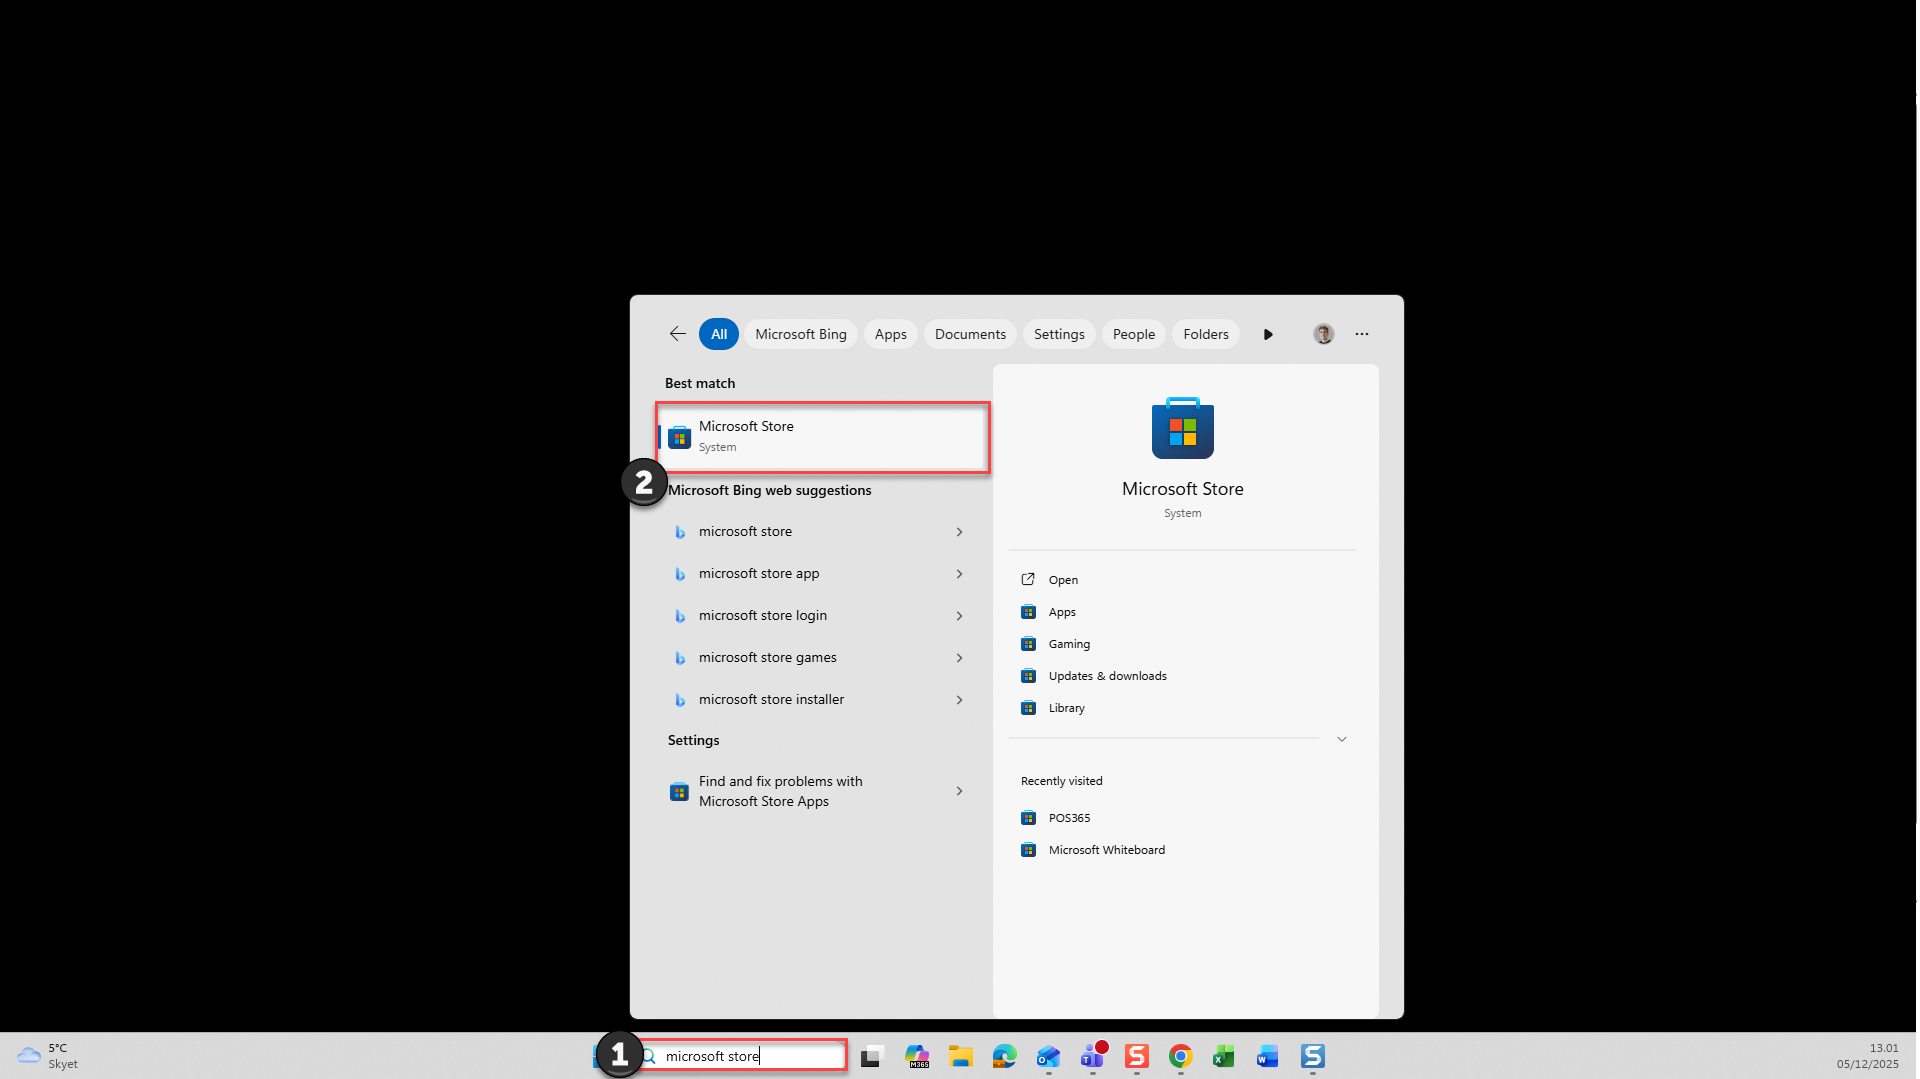Click the taskbar search box containing 'microsoft store'
1920x1079 pixels.
coord(741,1056)
